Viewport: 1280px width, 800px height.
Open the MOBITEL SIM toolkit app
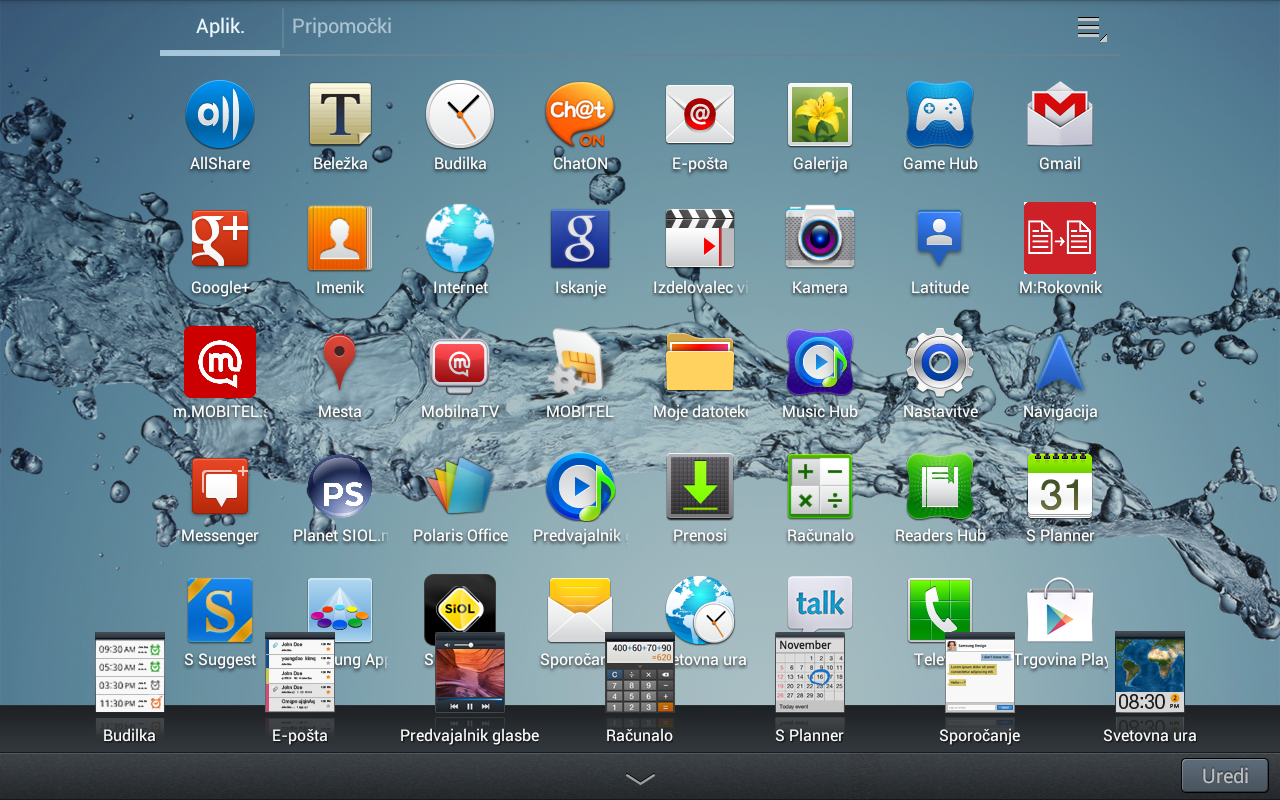(580, 362)
